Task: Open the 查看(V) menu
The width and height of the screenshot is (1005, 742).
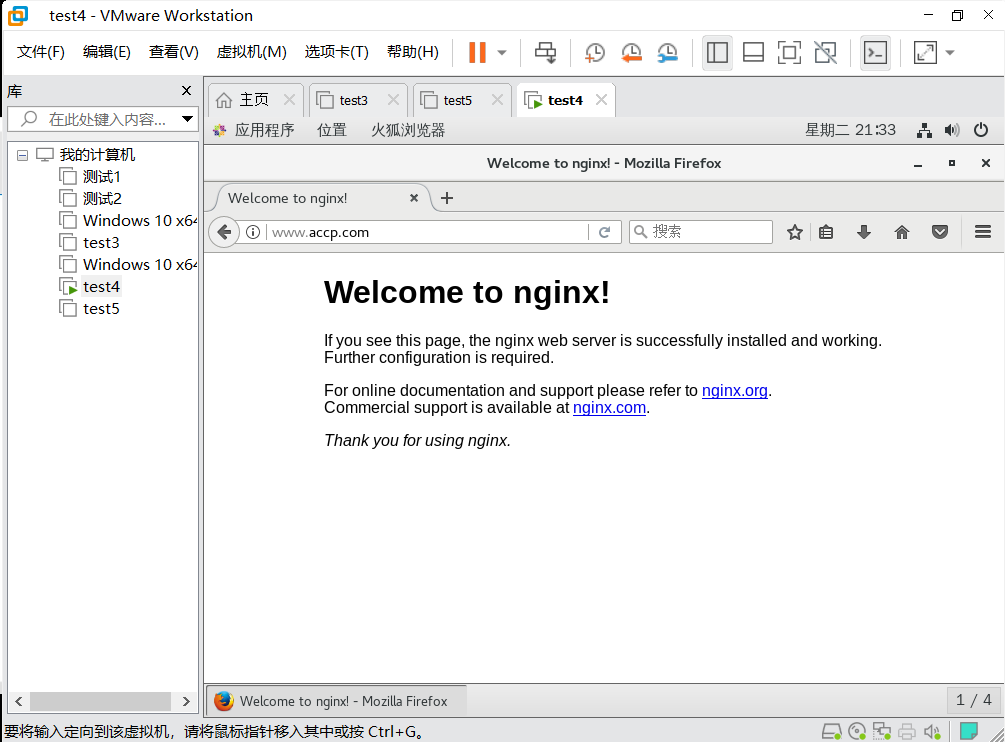Action: coord(174,52)
